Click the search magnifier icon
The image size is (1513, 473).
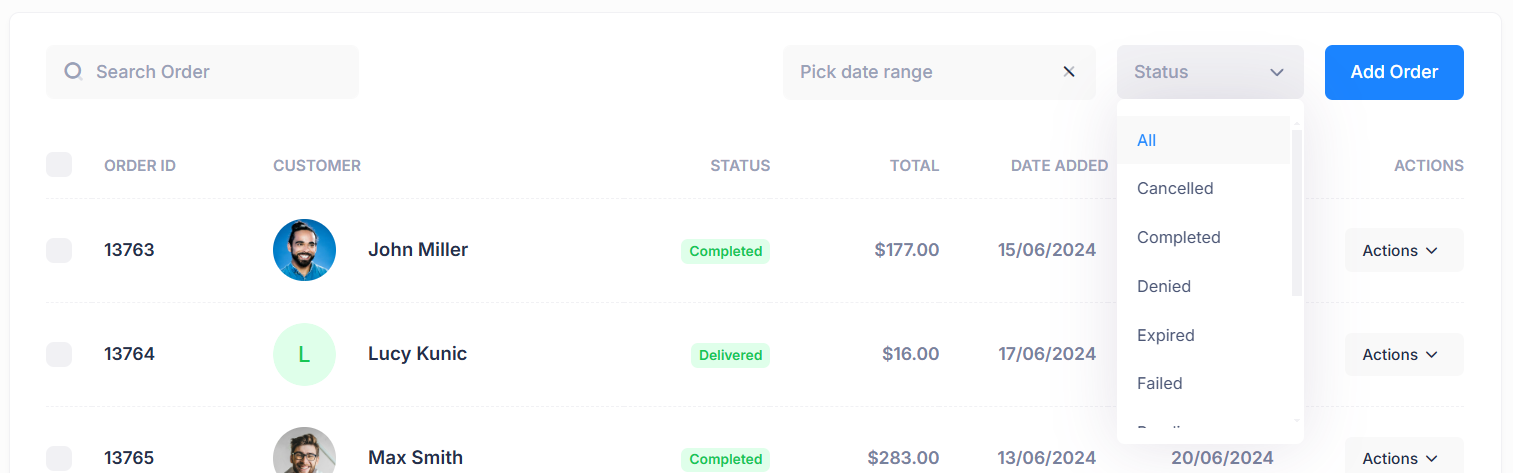click(73, 72)
